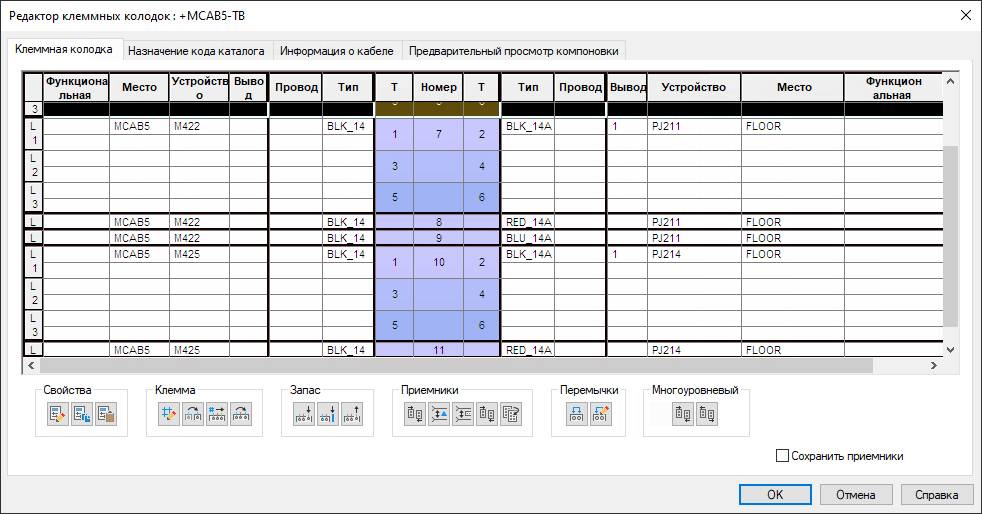Click horizontal scrollbar right arrow
982x514 pixels.
(x=934, y=366)
